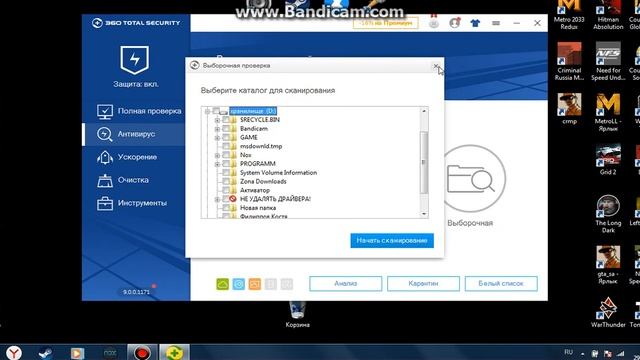Click the user account avatar icon
Screen dimensions: 640x360
(x=454, y=23)
